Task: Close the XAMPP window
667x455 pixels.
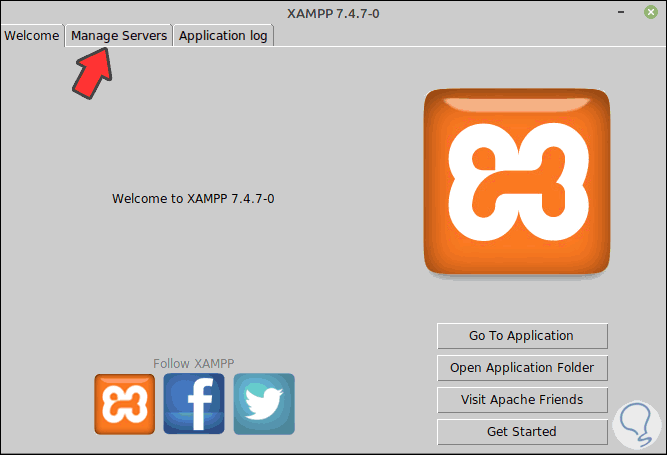Action: 650,12
